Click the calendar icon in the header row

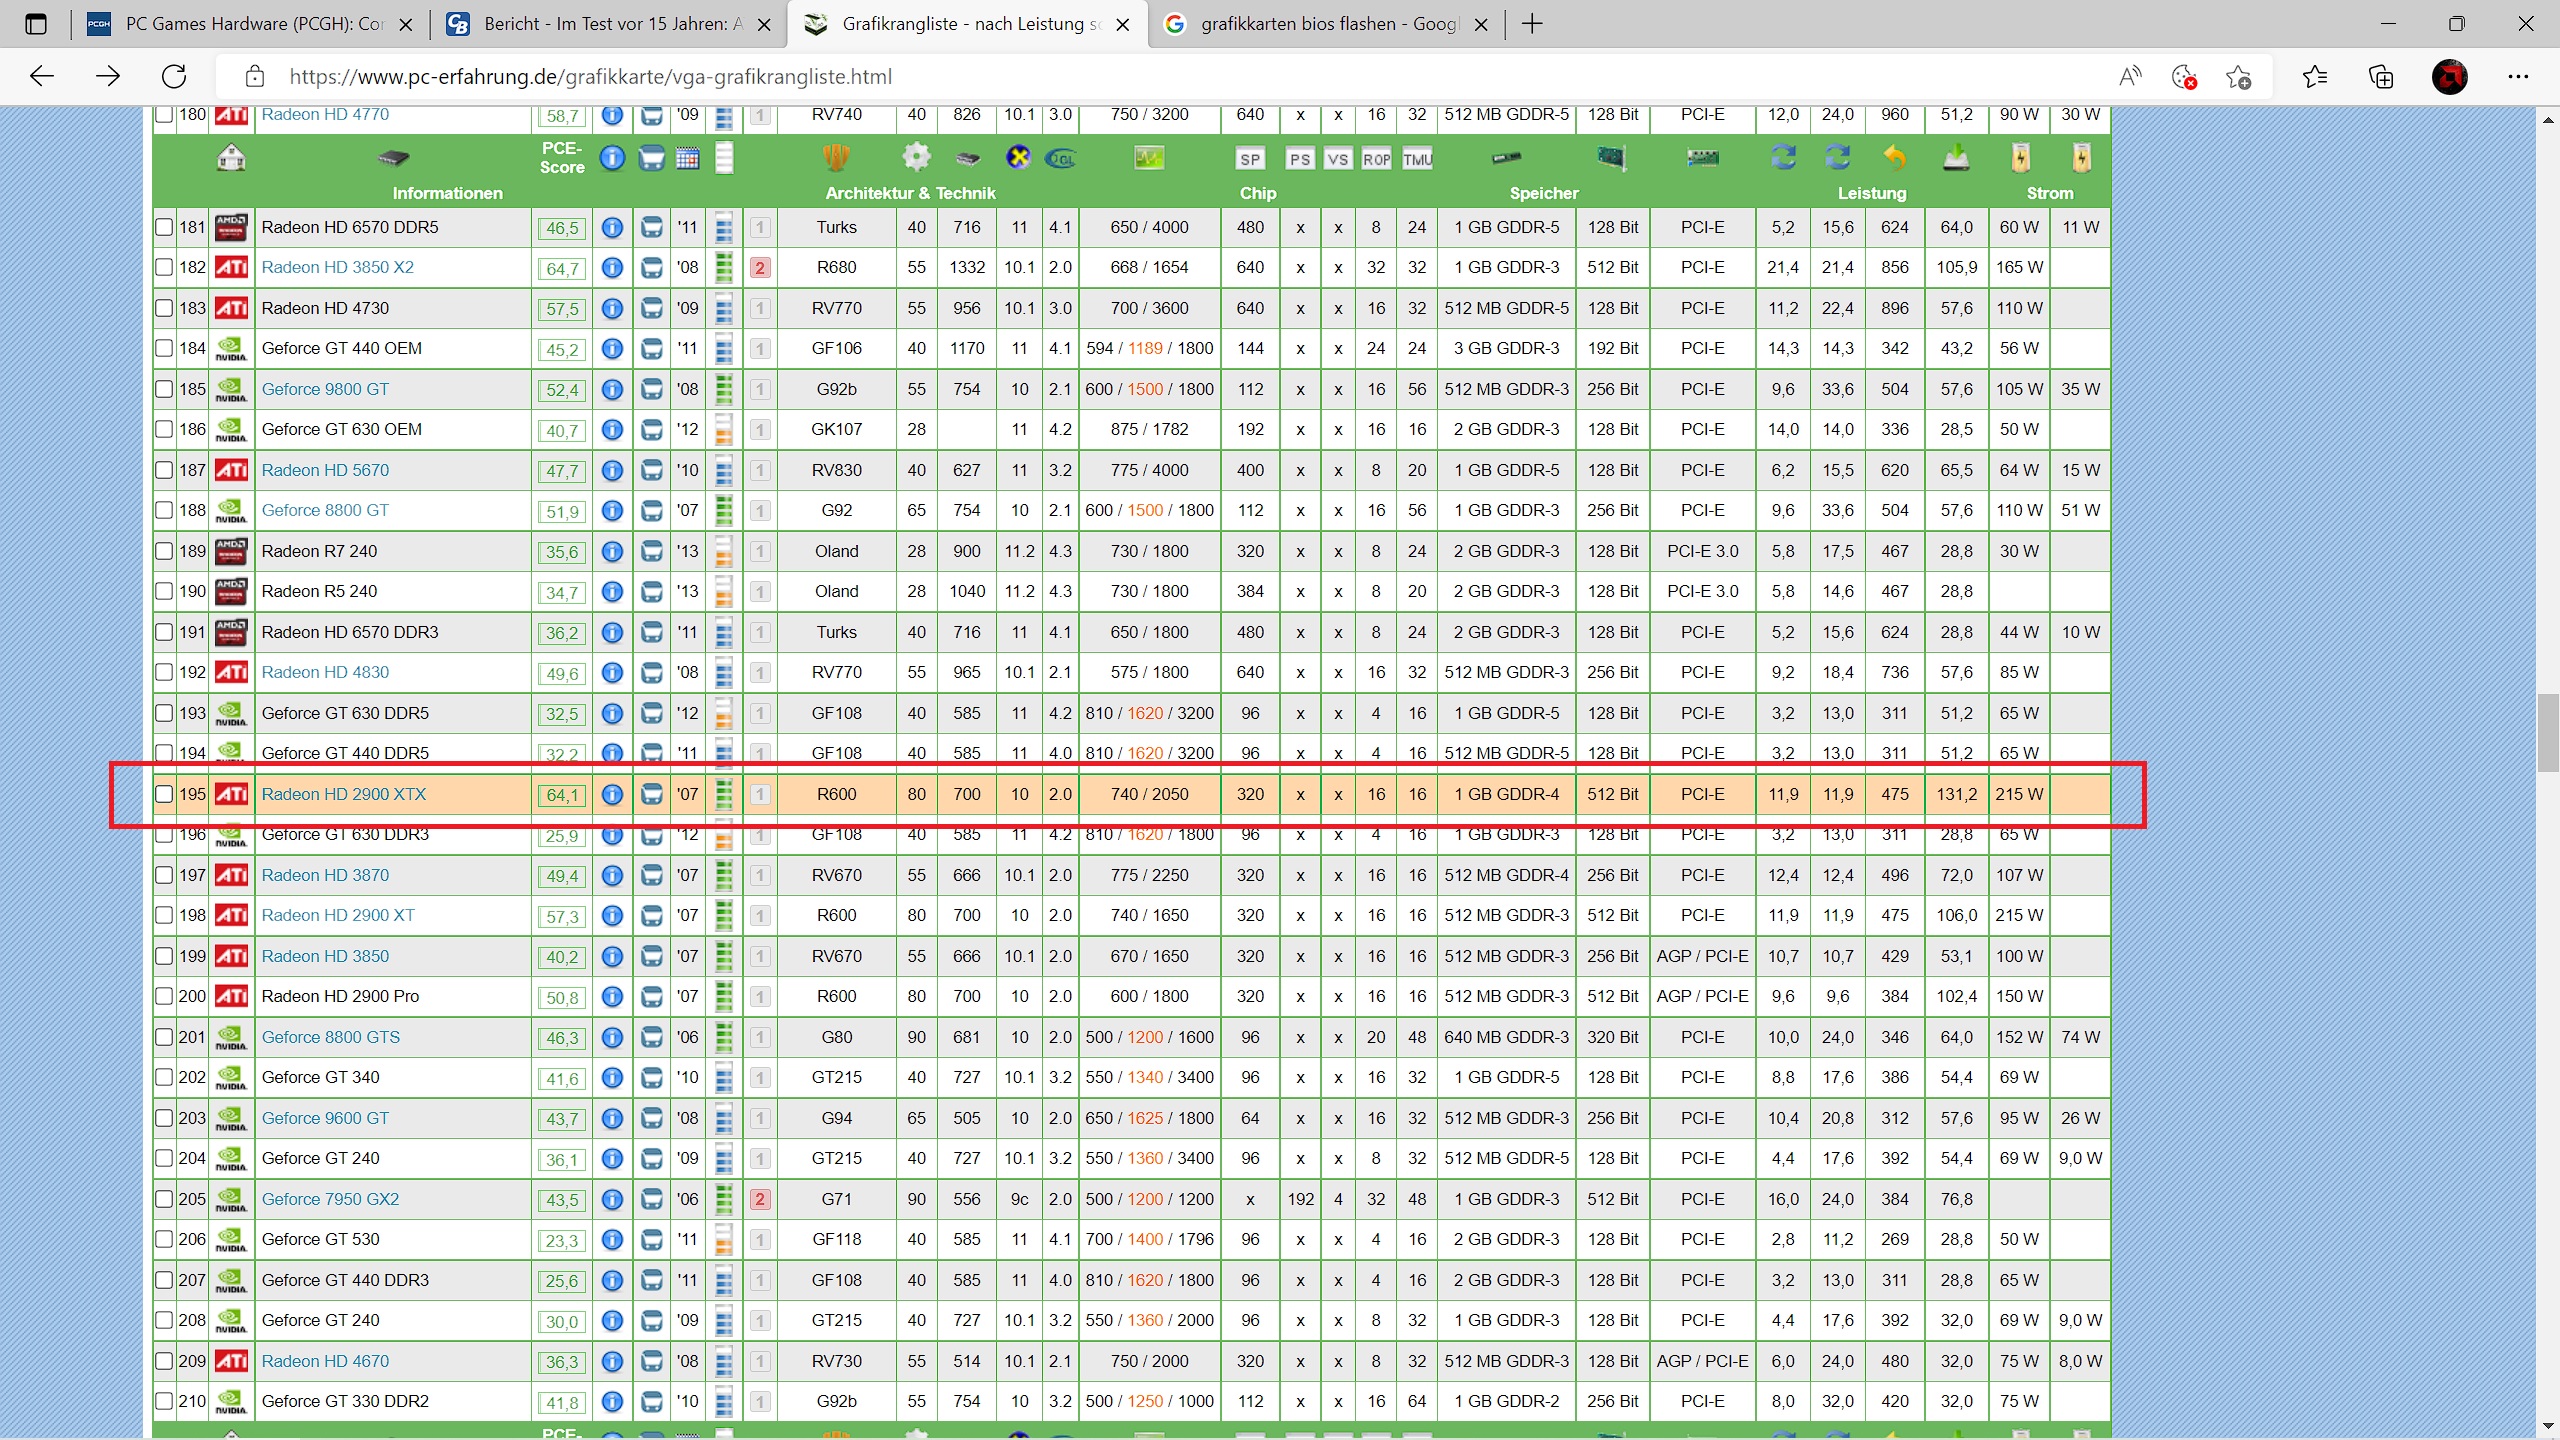(687, 158)
